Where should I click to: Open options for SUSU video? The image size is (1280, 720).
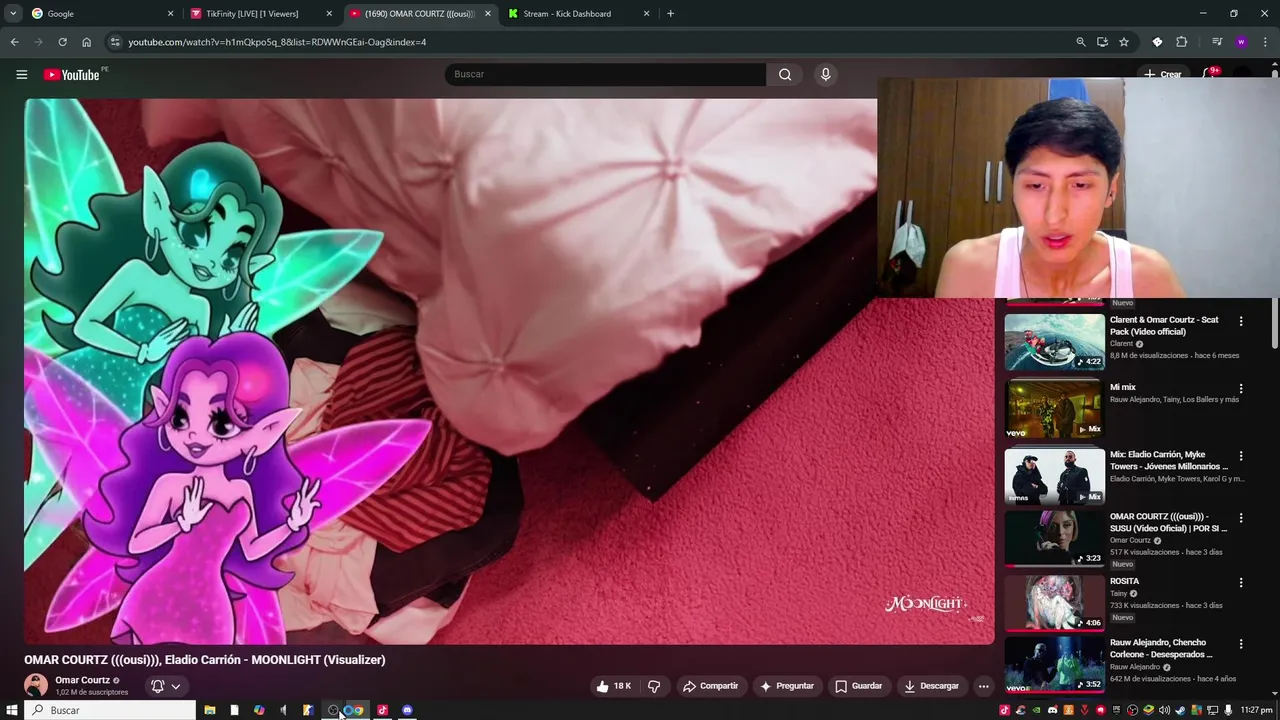coord(1241,518)
